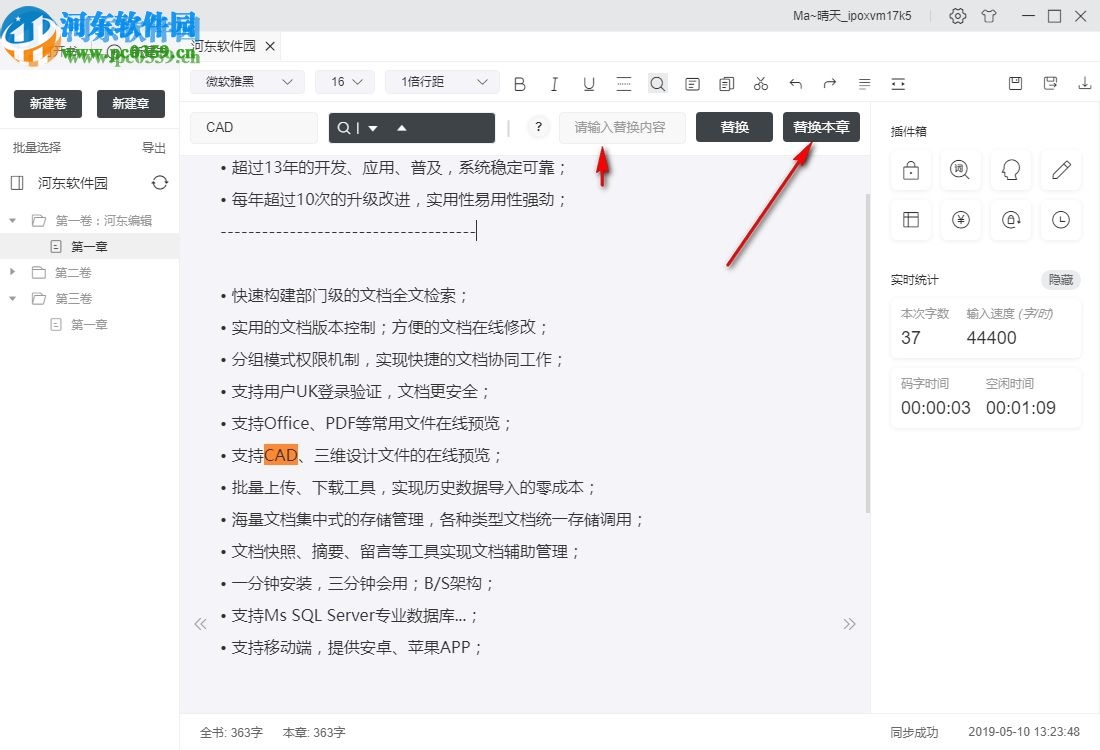Open the lock plugin in the plugin box

(910, 170)
